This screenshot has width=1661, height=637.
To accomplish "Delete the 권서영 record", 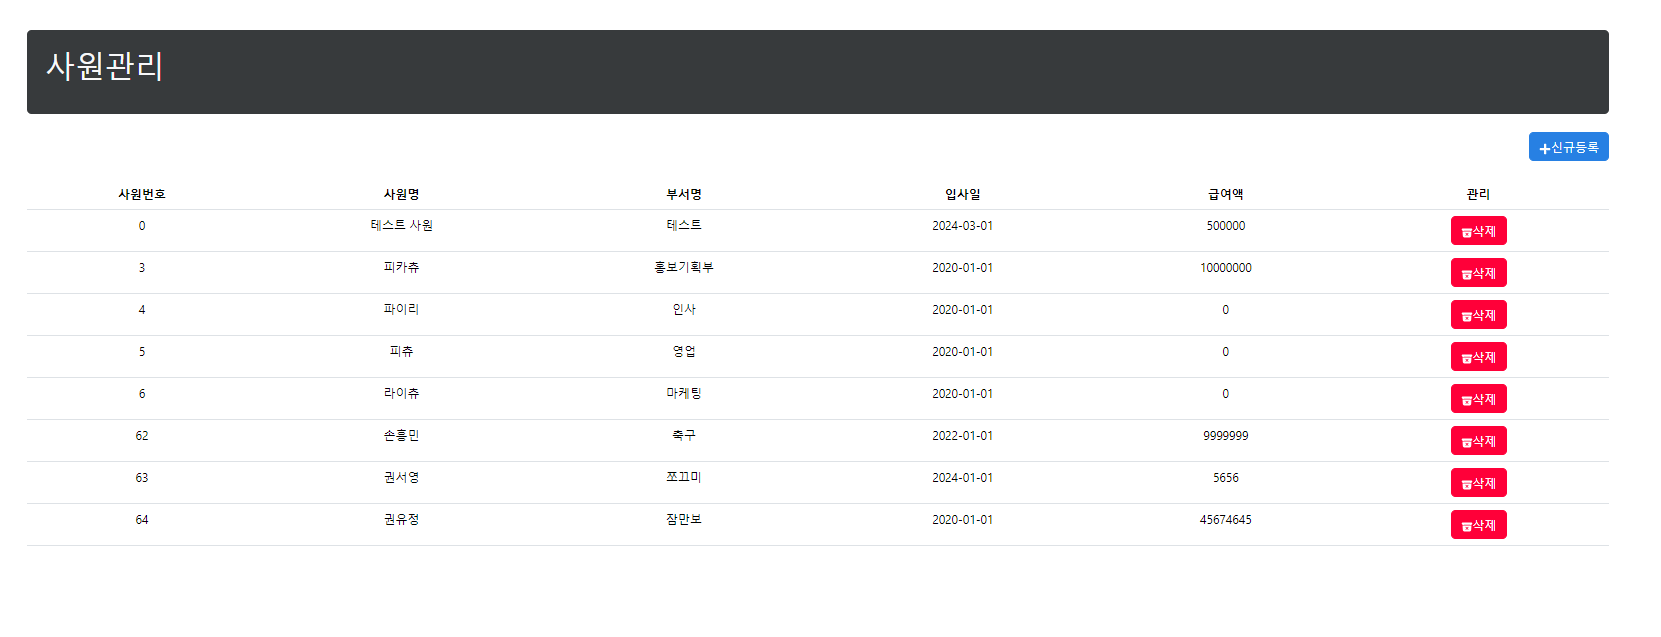I will [x=1478, y=483].
